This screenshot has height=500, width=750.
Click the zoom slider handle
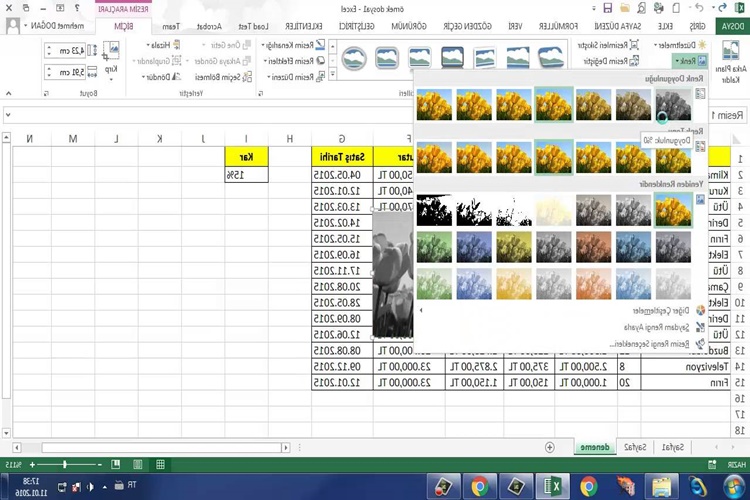click(65, 465)
